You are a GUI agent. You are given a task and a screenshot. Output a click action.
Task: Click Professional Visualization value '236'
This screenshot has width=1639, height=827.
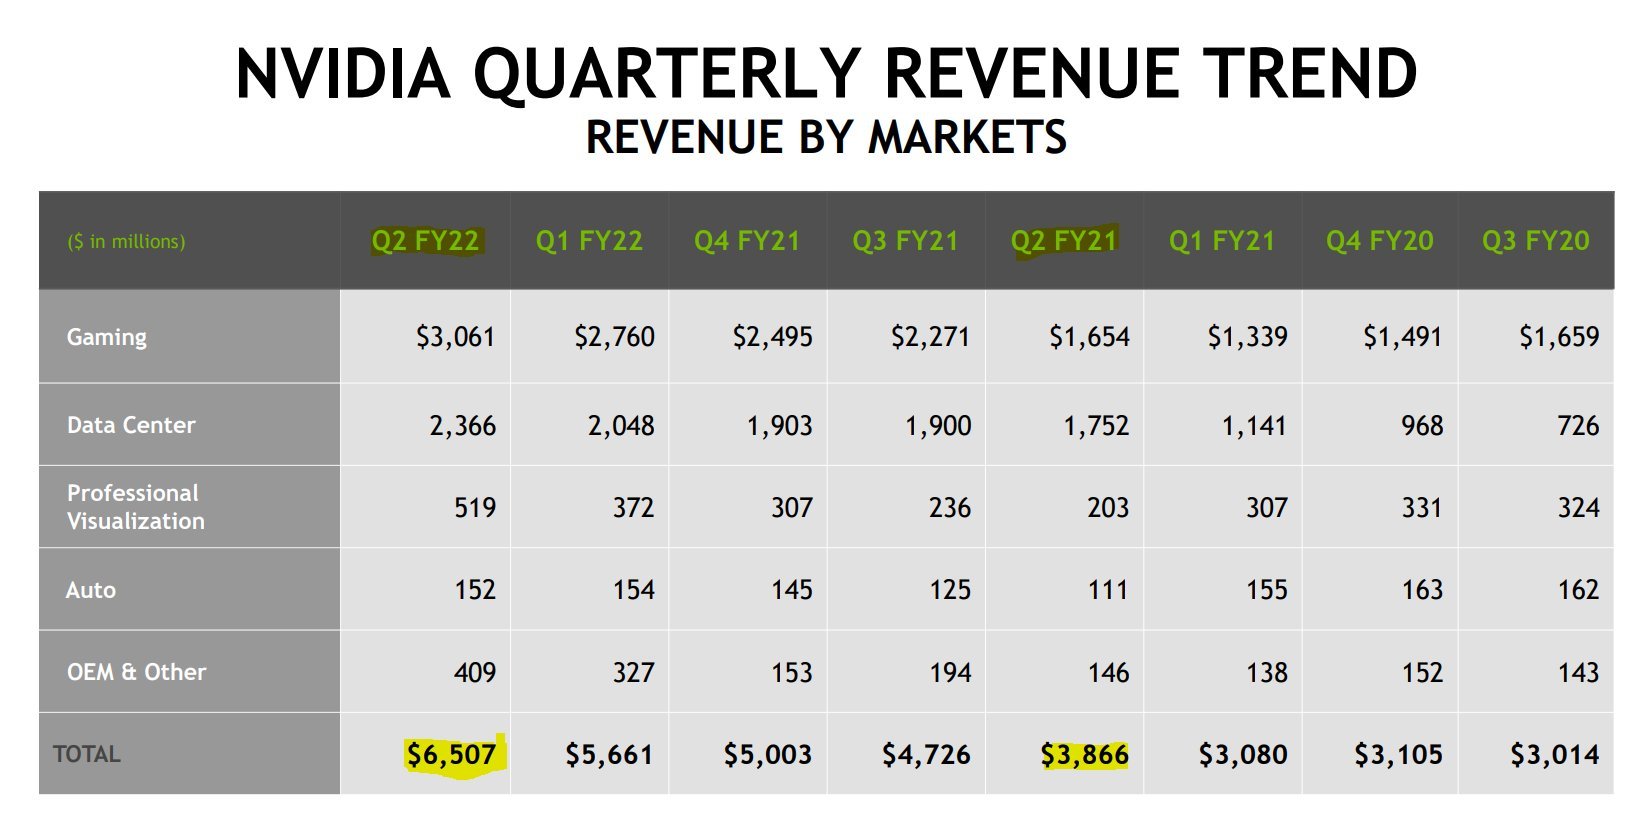(950, 508)
